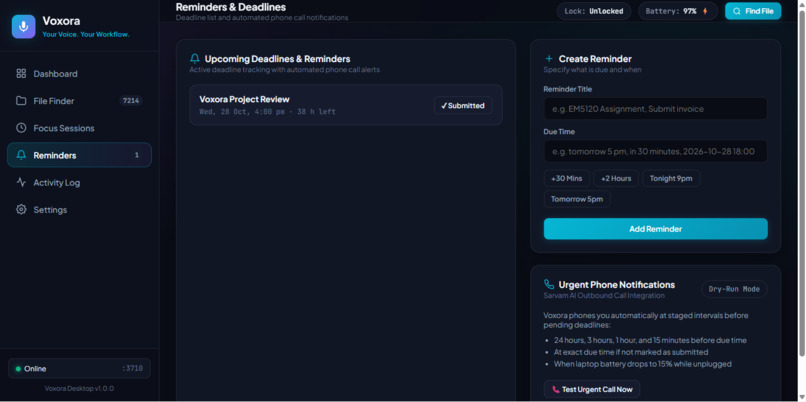Open the Dashboard page
The height and width of the screenshot is (402, 806).
pyautogui.click(x=79, y=74)
